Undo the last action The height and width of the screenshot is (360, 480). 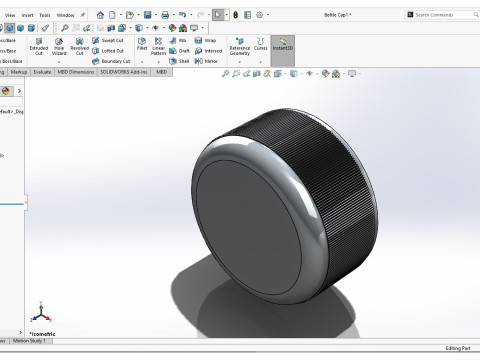point(182,15)
